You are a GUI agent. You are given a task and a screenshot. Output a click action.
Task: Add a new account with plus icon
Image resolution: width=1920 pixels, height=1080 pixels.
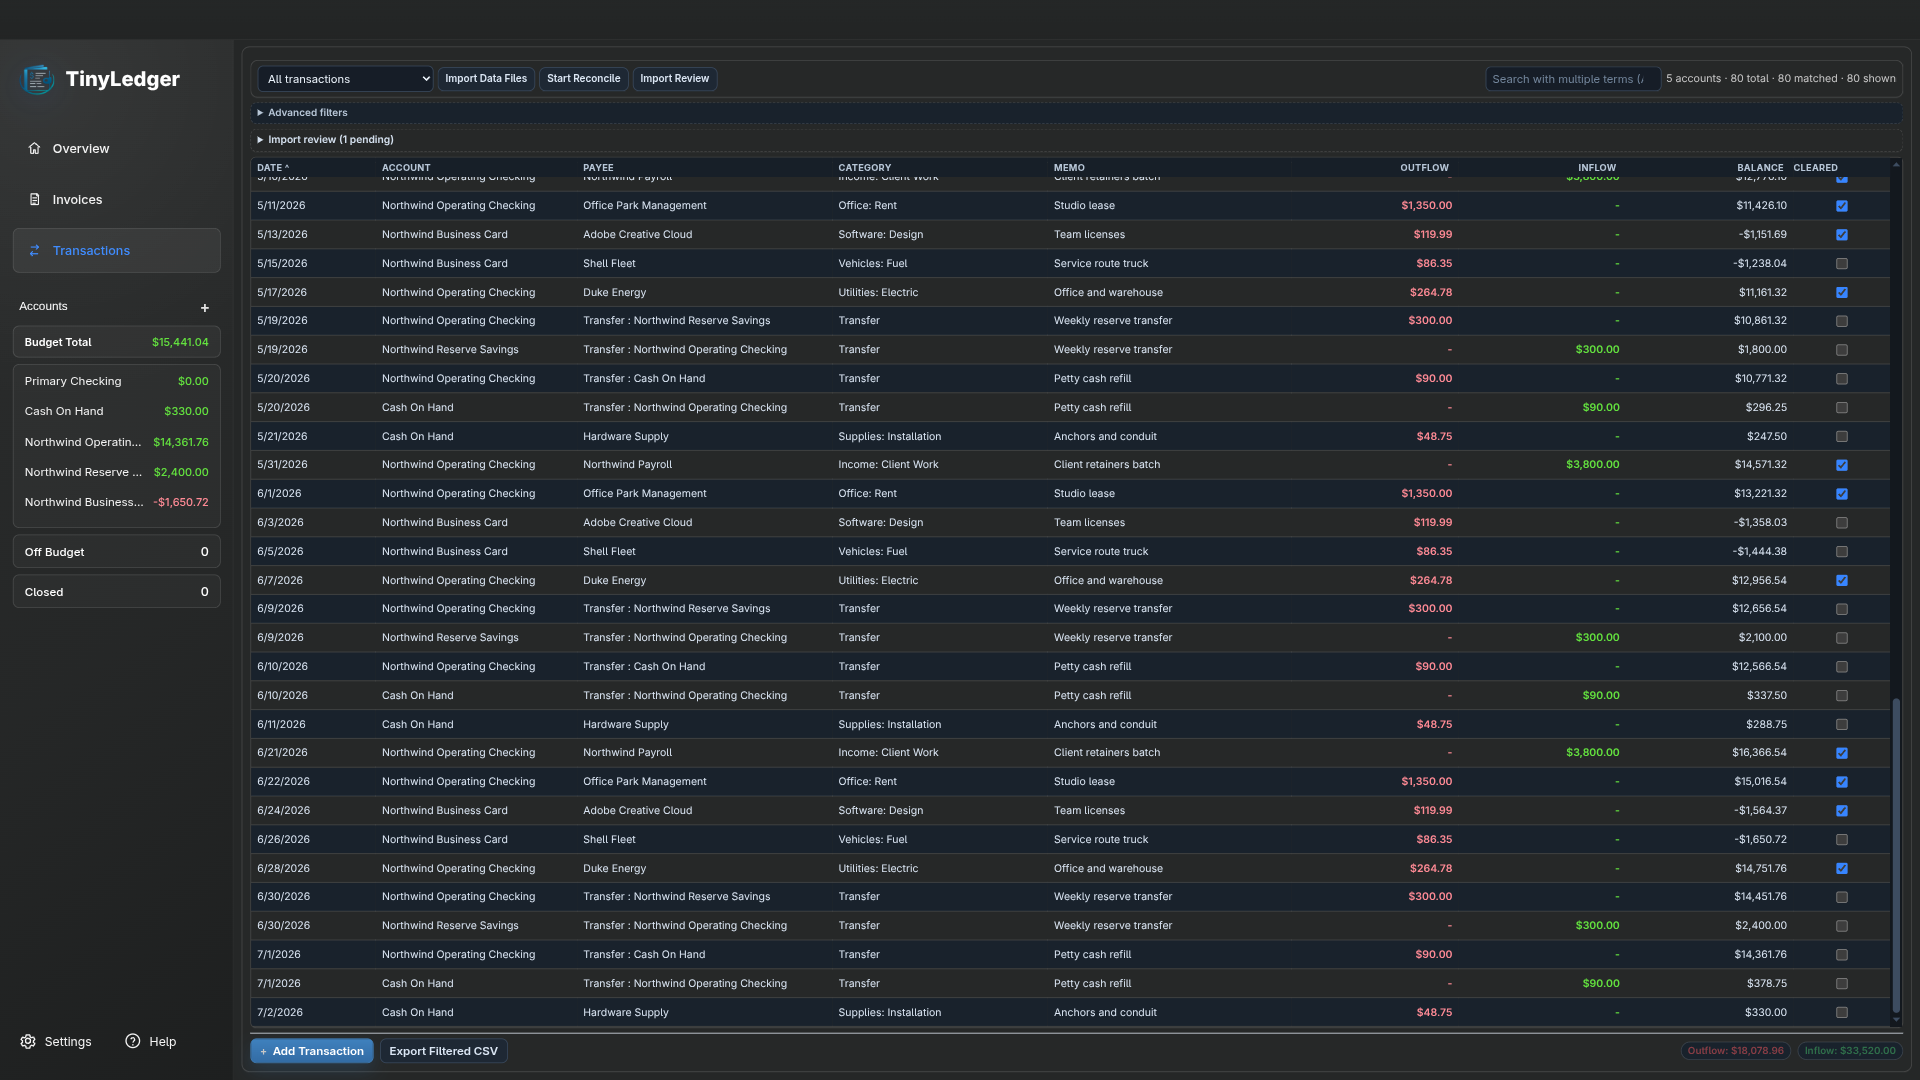point(204,308)
